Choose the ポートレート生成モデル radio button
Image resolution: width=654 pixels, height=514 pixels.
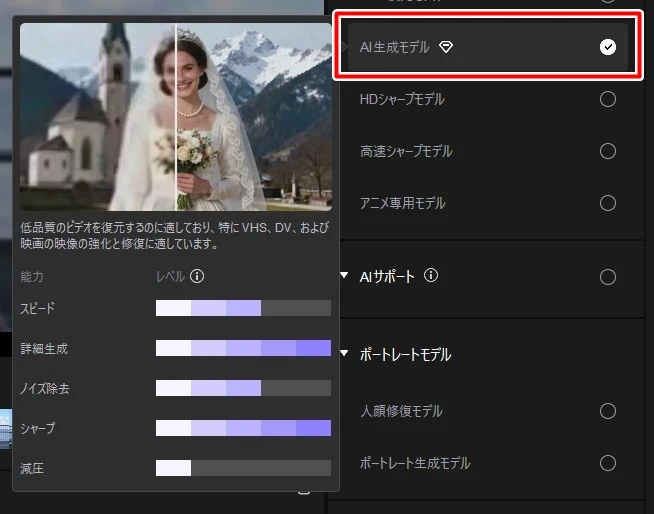608,463
